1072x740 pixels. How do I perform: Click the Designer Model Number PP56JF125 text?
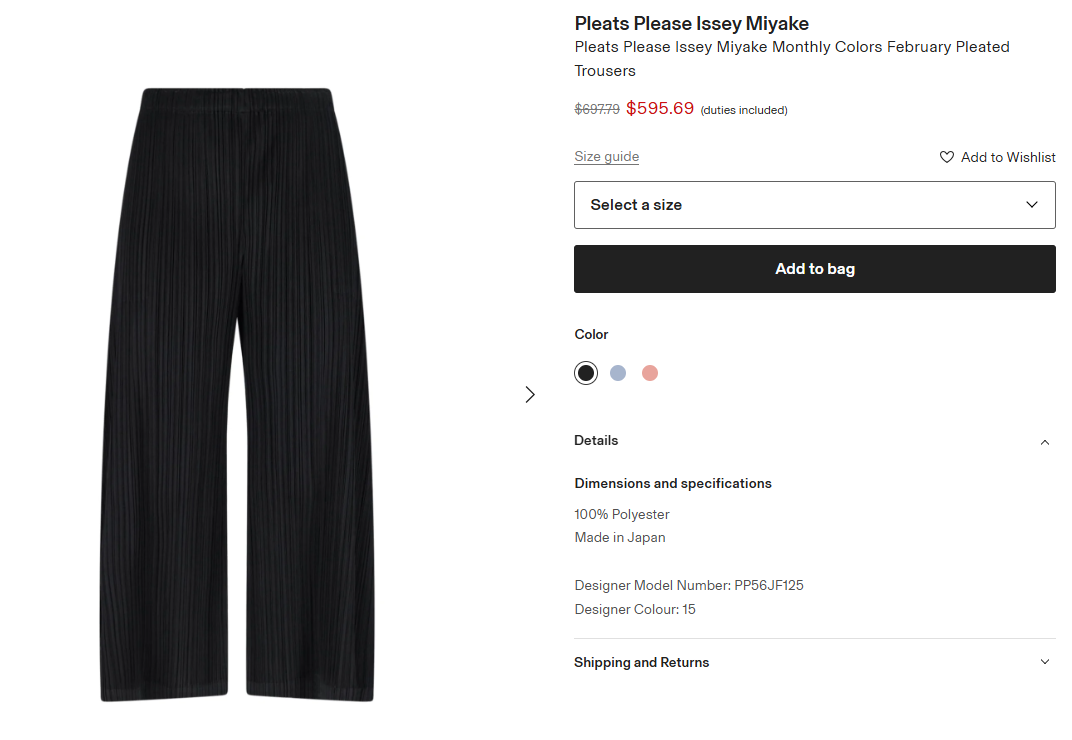coord(688,585)
